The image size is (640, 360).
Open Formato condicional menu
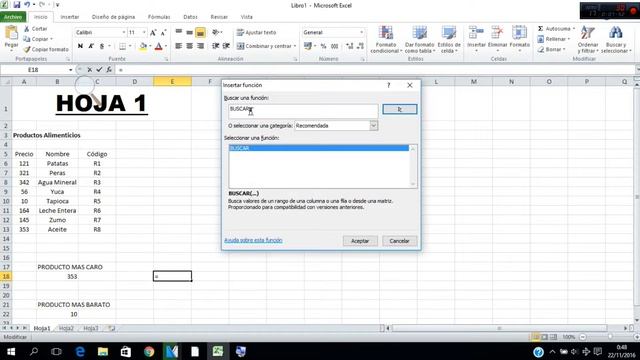386,40
